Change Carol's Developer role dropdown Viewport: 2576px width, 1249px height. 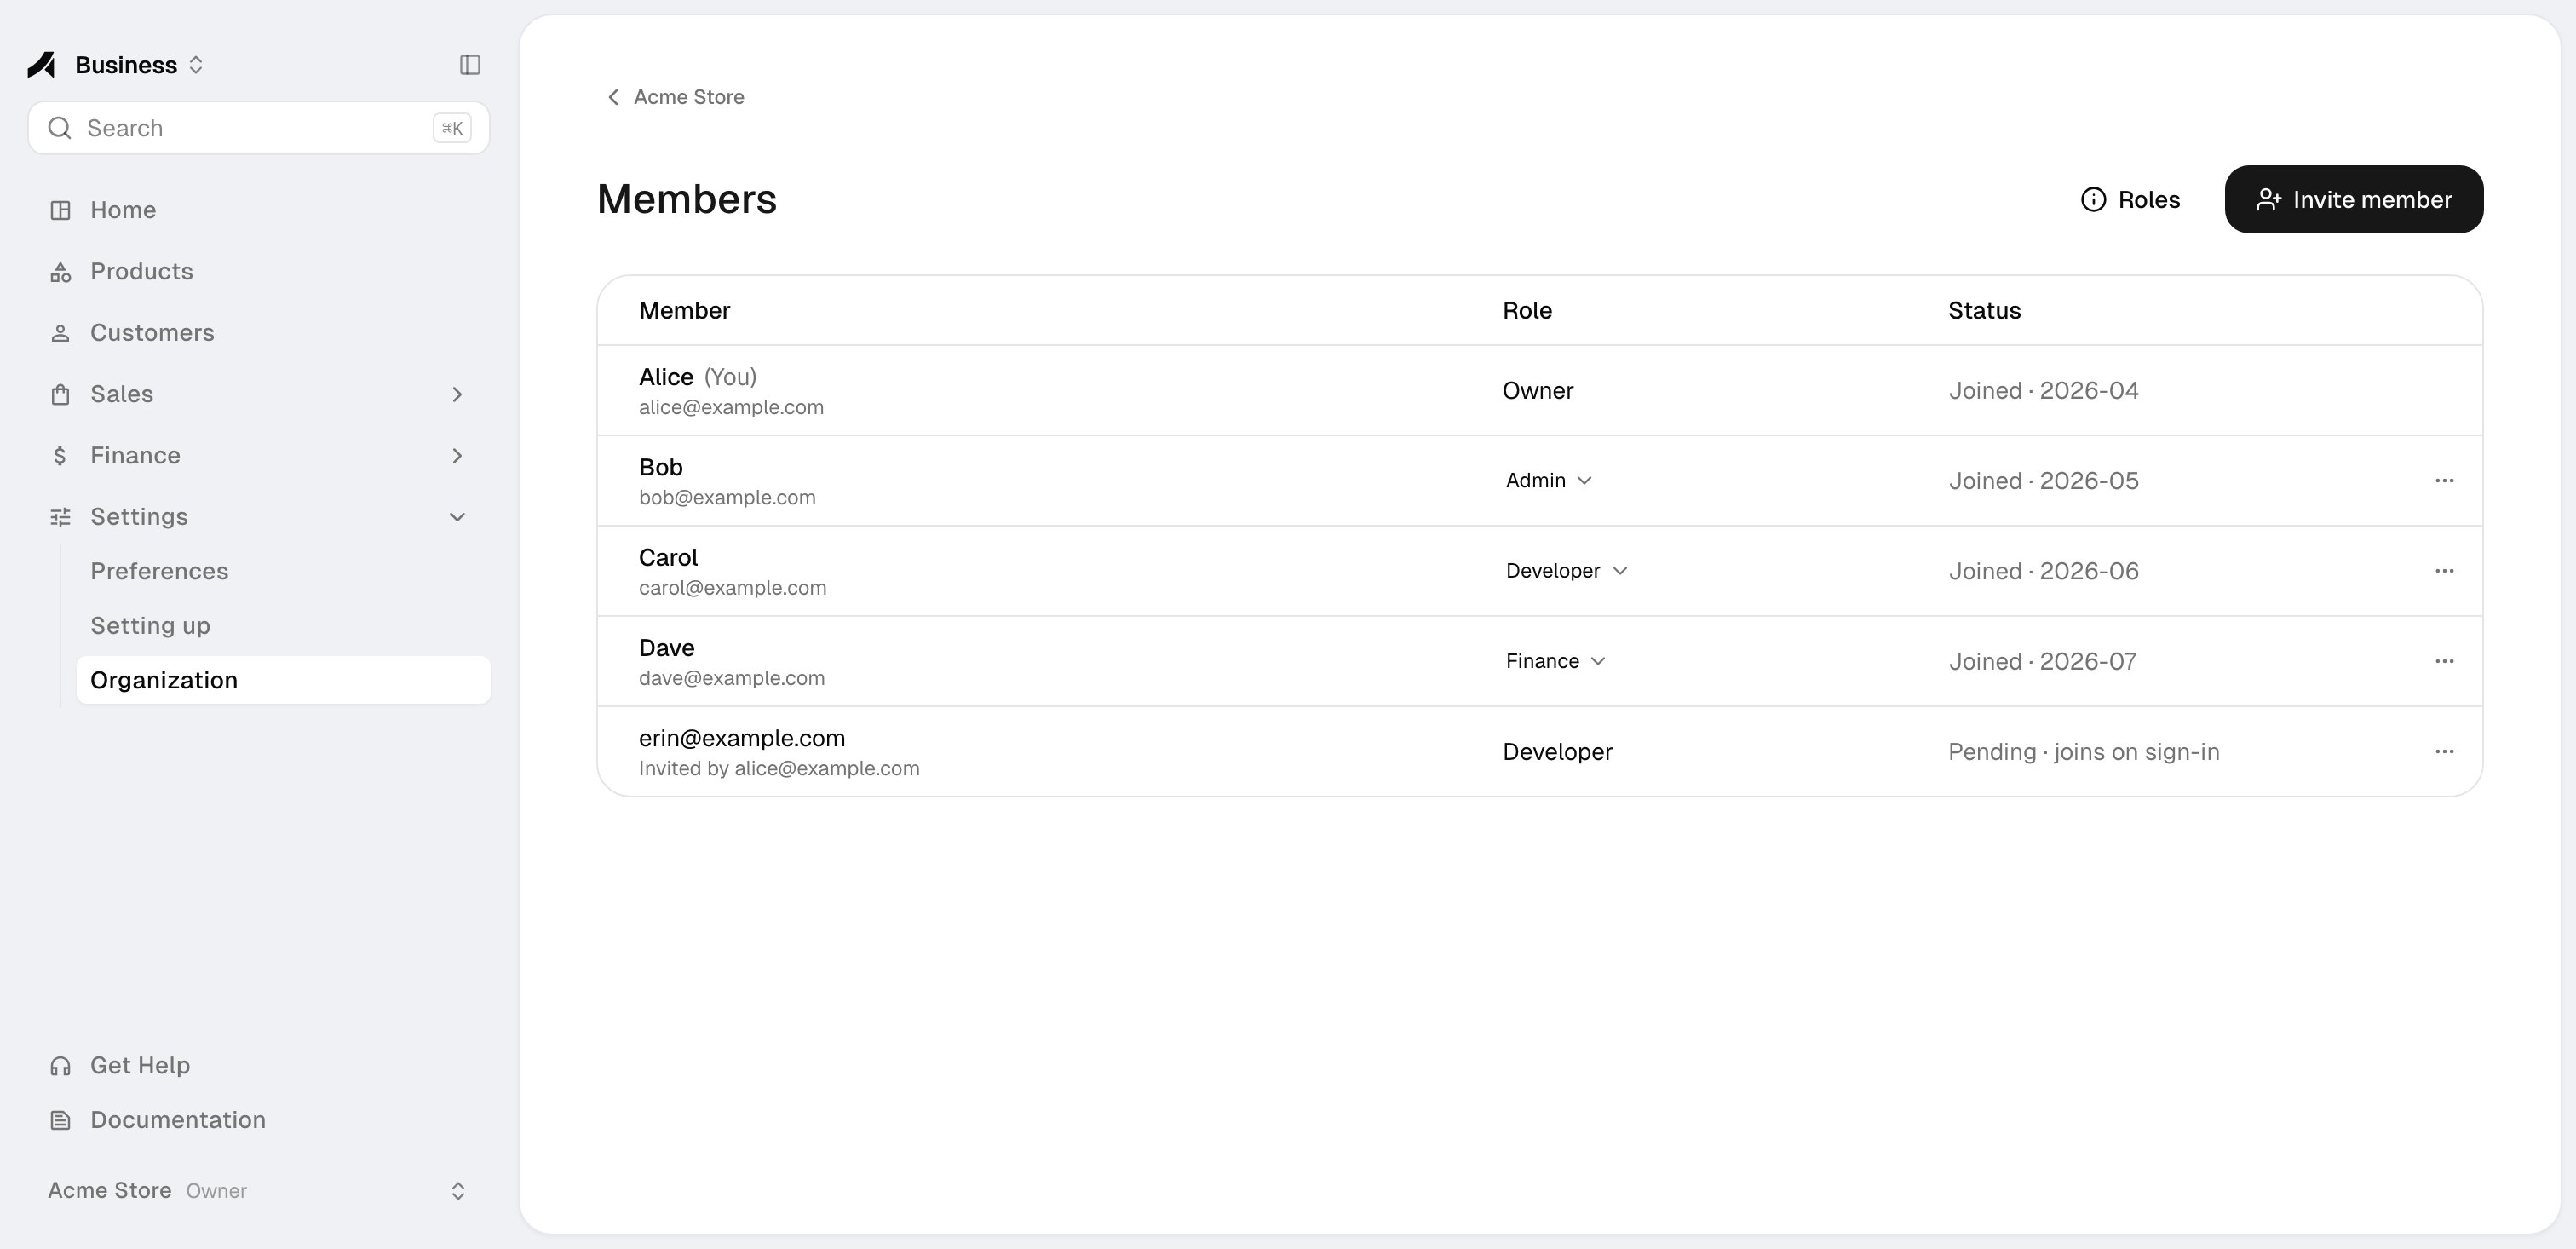[1566, 571]
